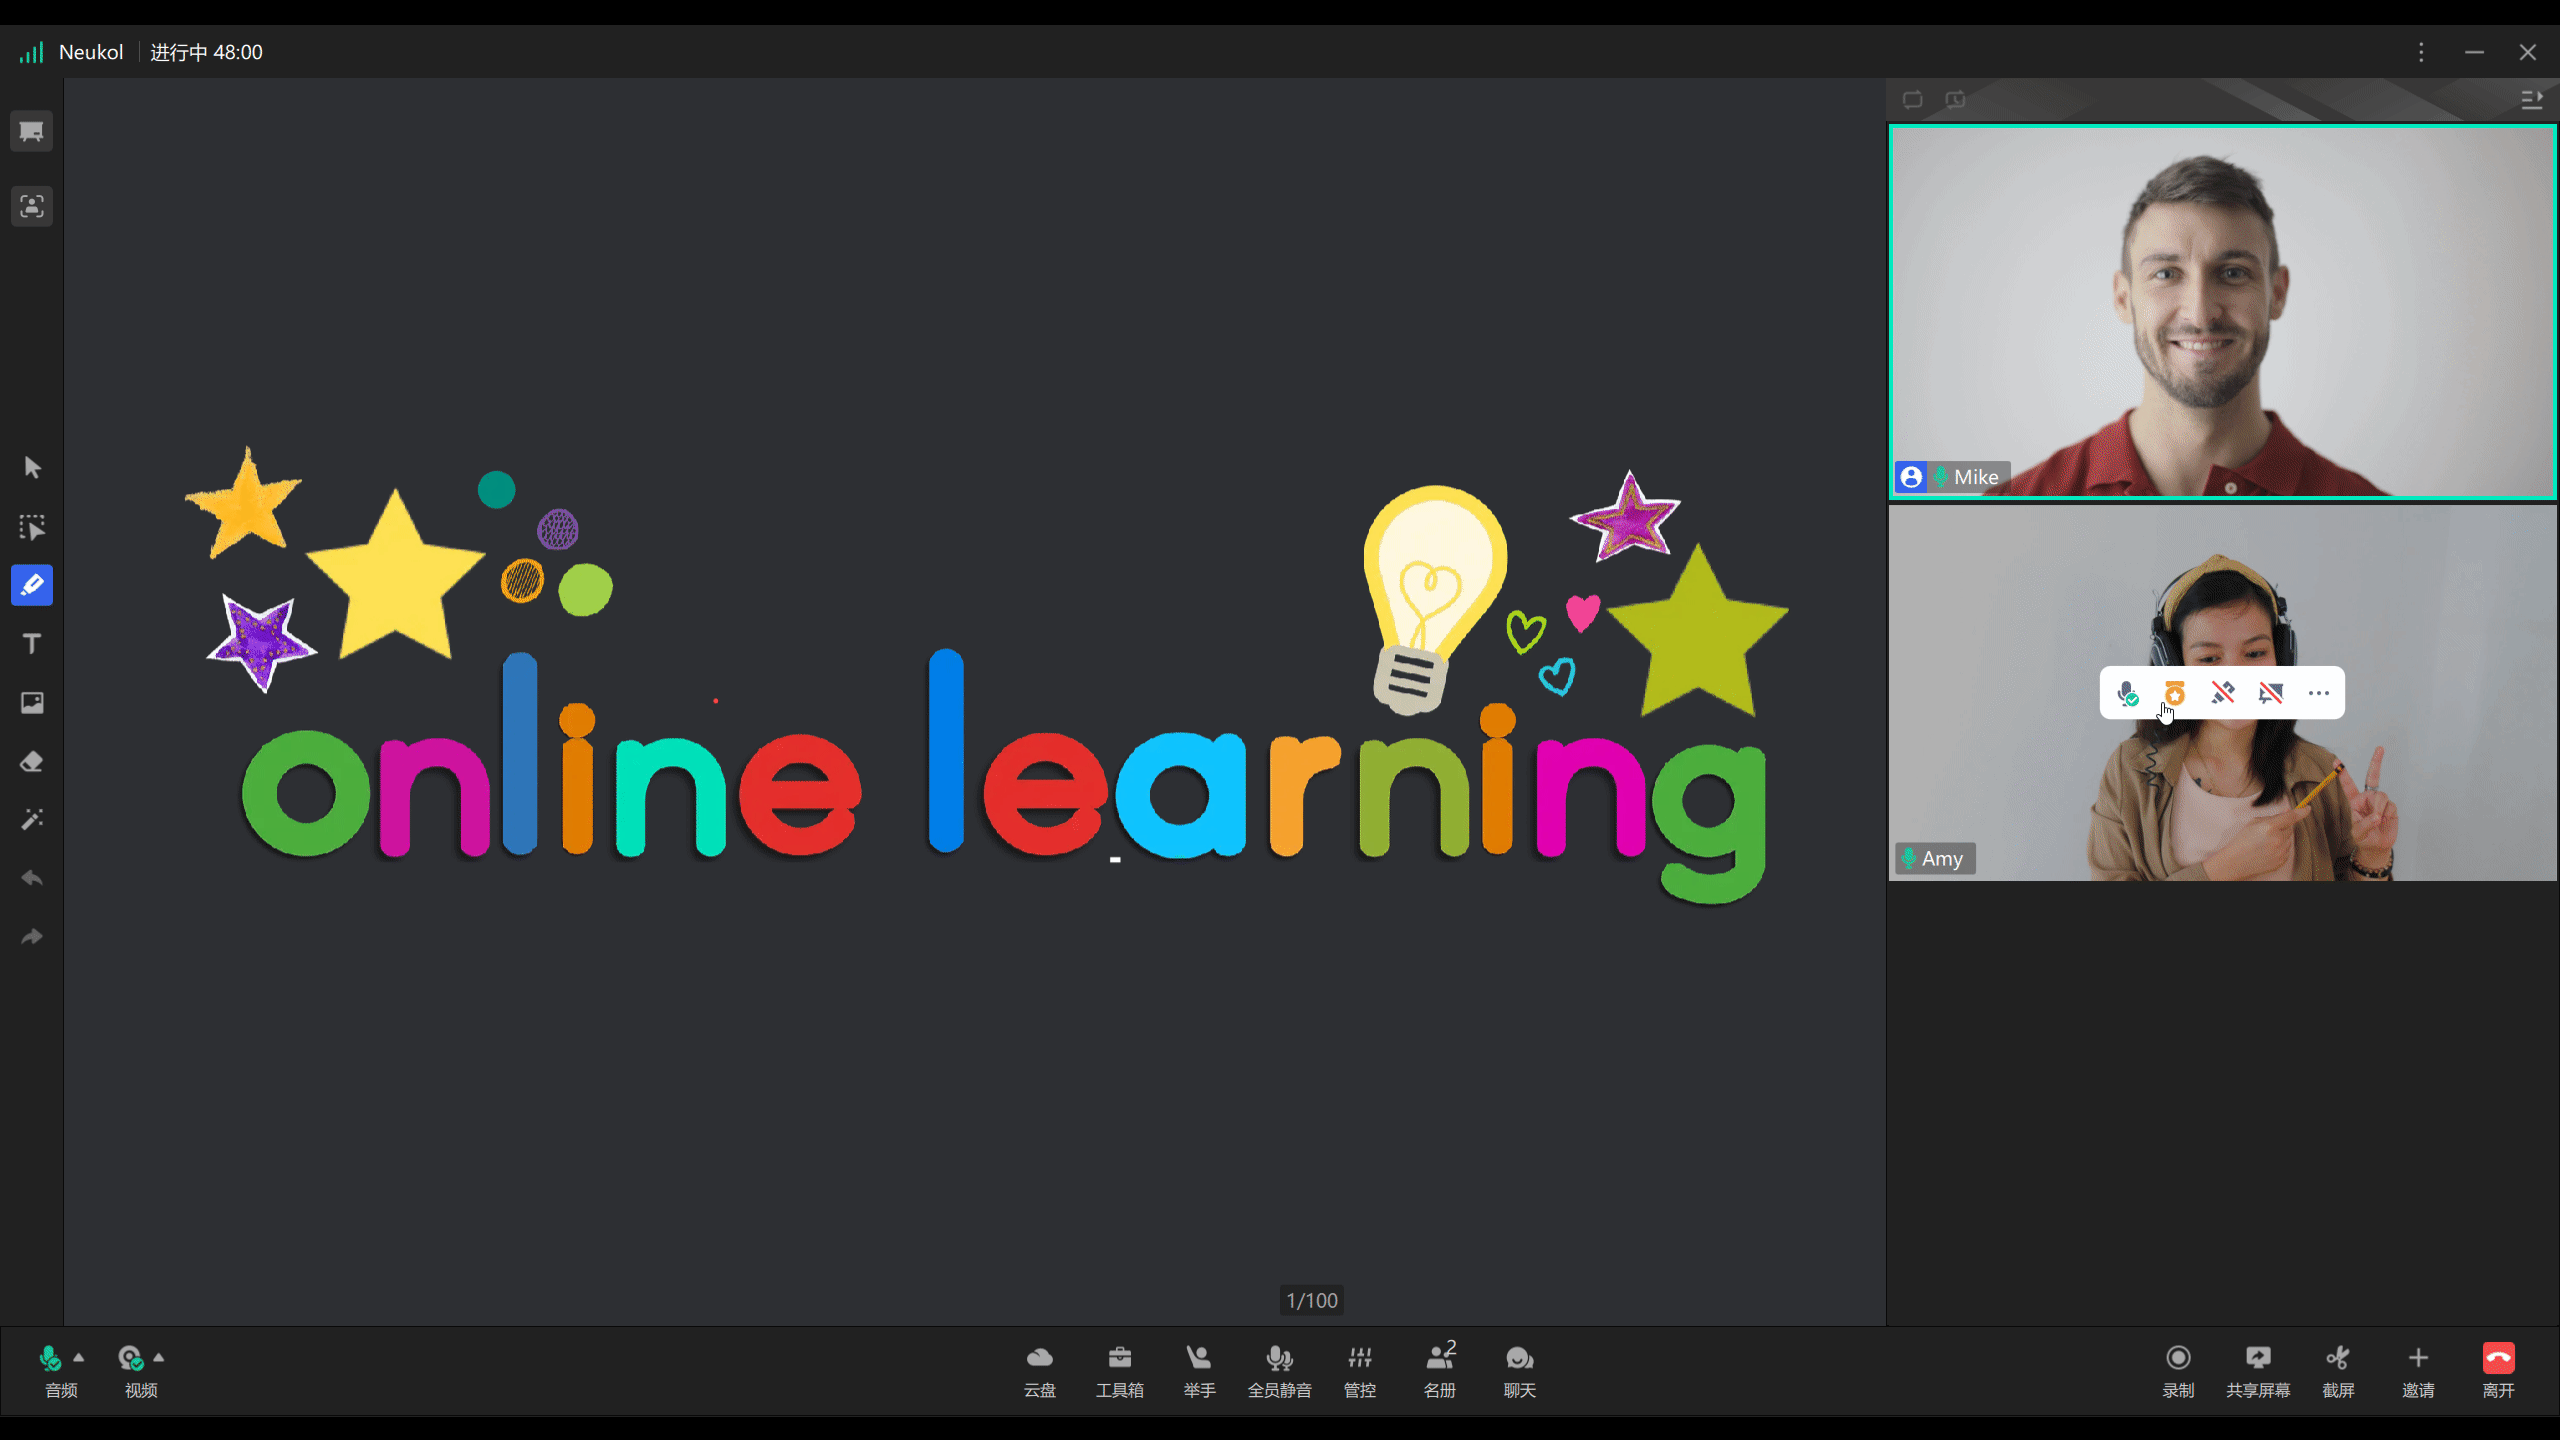Click the Neukol meeting name
The image size is (2560, 1440).
(x=91, y=52)
